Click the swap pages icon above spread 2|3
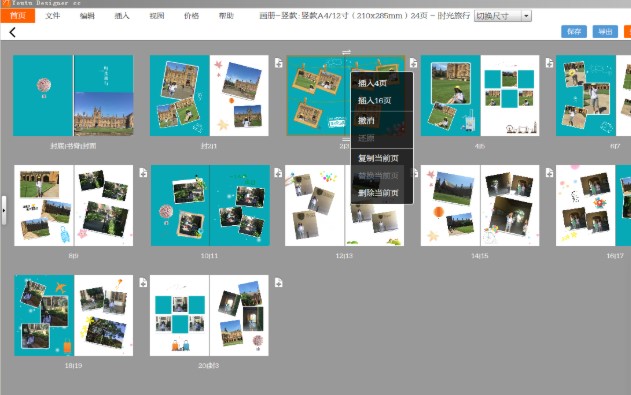Viewport: 631px width, 395px height. click(346, 52)
